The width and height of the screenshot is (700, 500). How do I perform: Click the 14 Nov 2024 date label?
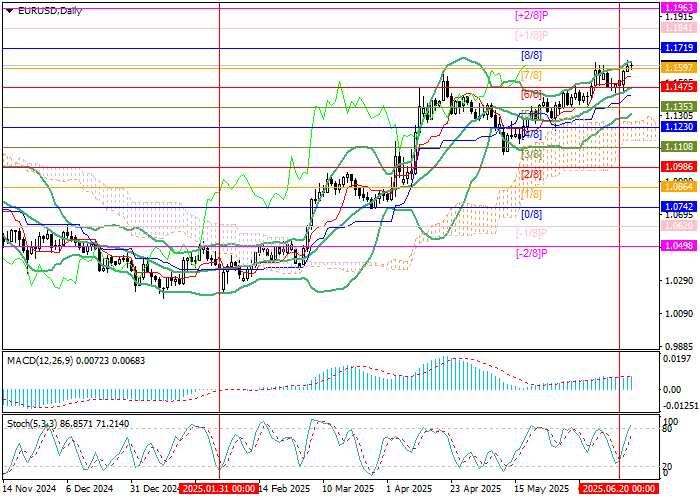27,491
